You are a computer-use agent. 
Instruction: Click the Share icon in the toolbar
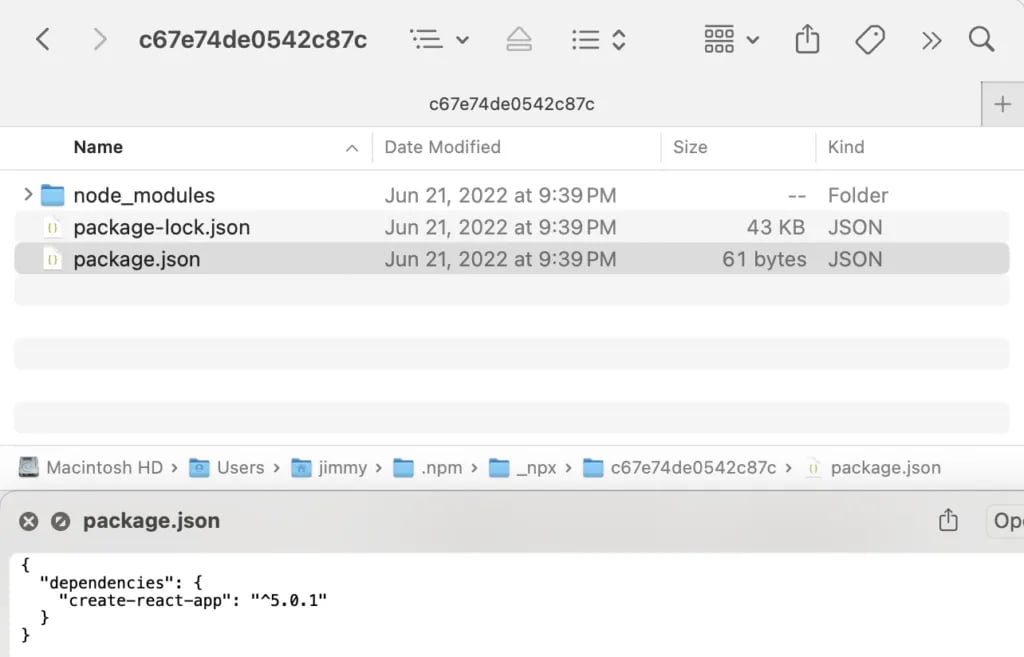[807, 39]
